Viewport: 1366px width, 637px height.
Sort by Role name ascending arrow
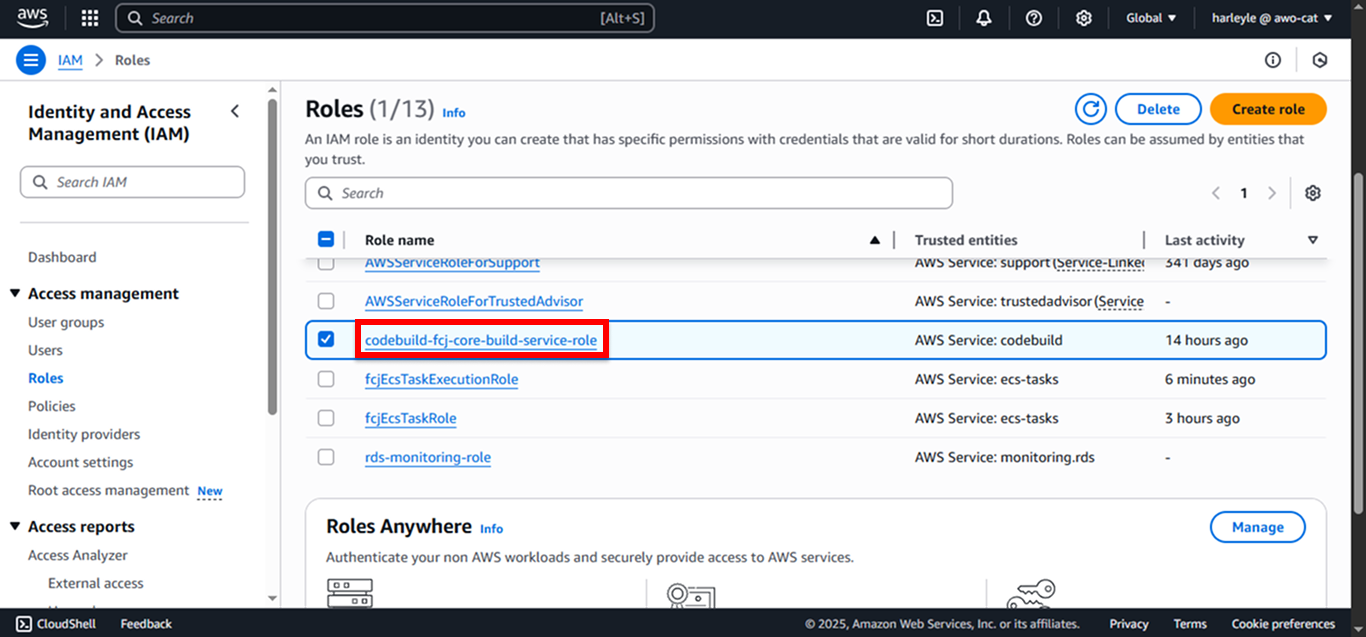click(875, 240)
